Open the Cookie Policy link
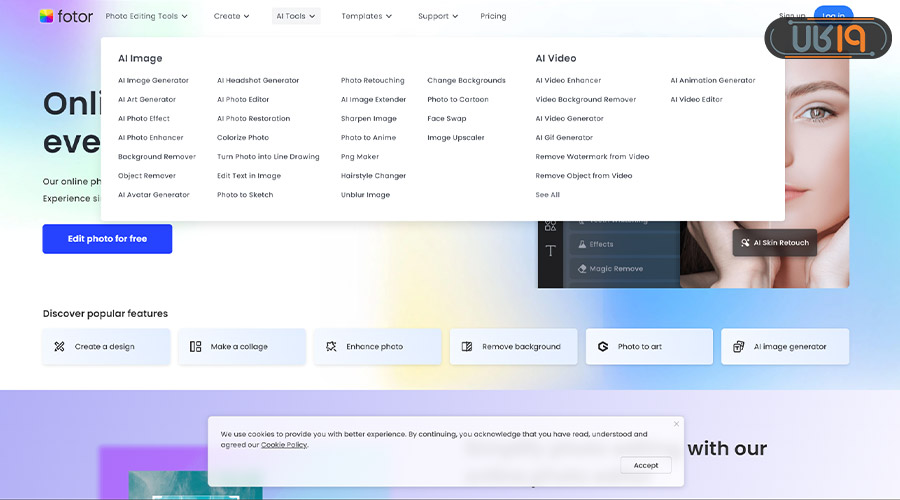Screen dimensions: 900x500 (x=284, y=445)
